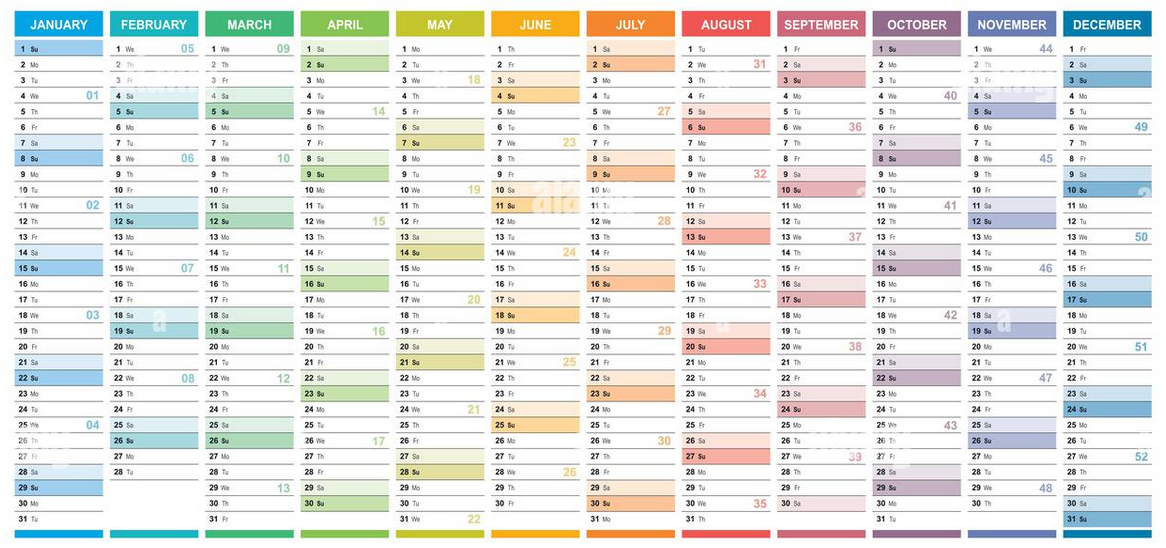Select week number 52 in December
Viewport: 1166px width, 548px height.
[x=1141, y=457]
